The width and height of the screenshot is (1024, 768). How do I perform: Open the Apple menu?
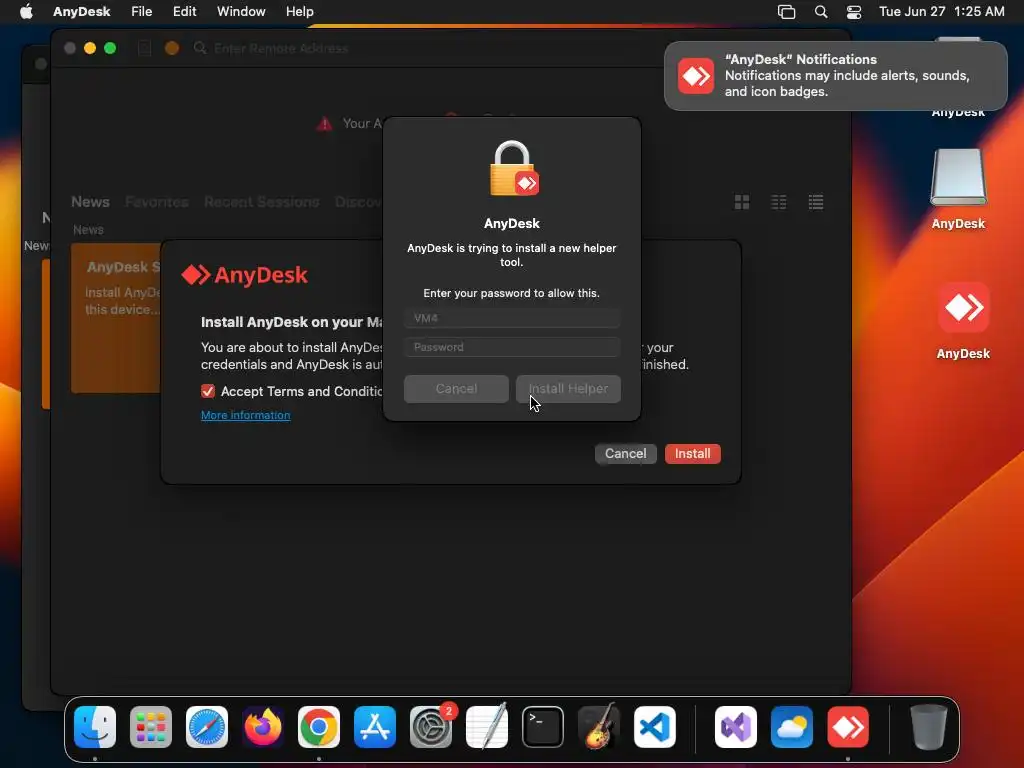[x=26, y=12]
